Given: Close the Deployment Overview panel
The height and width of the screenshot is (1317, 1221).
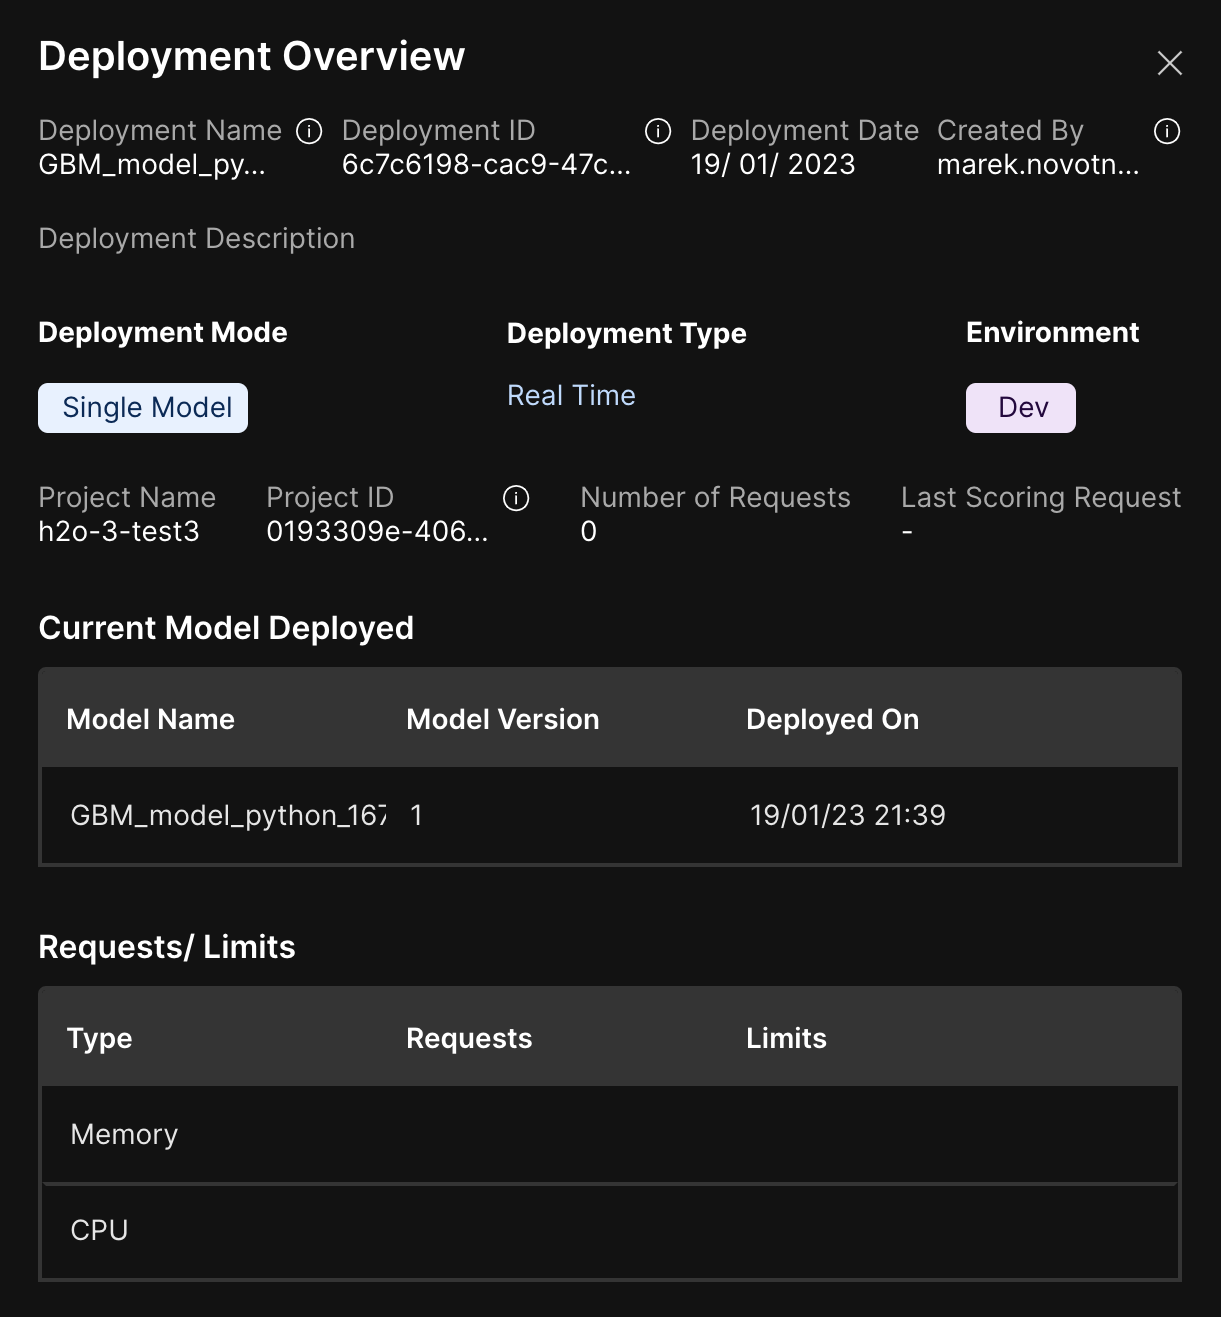Looking at the screenshot, I should click(x=1169, y=63).
